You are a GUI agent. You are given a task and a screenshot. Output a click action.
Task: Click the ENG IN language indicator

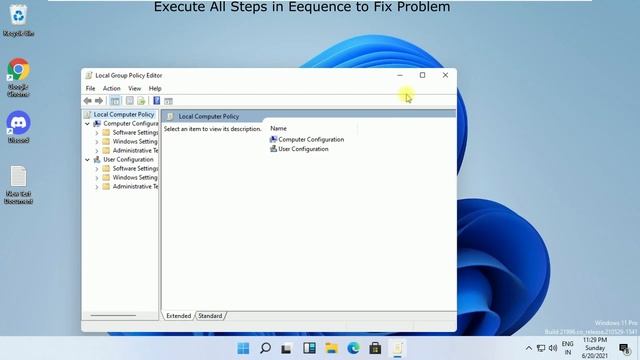(x=567, y=348)
